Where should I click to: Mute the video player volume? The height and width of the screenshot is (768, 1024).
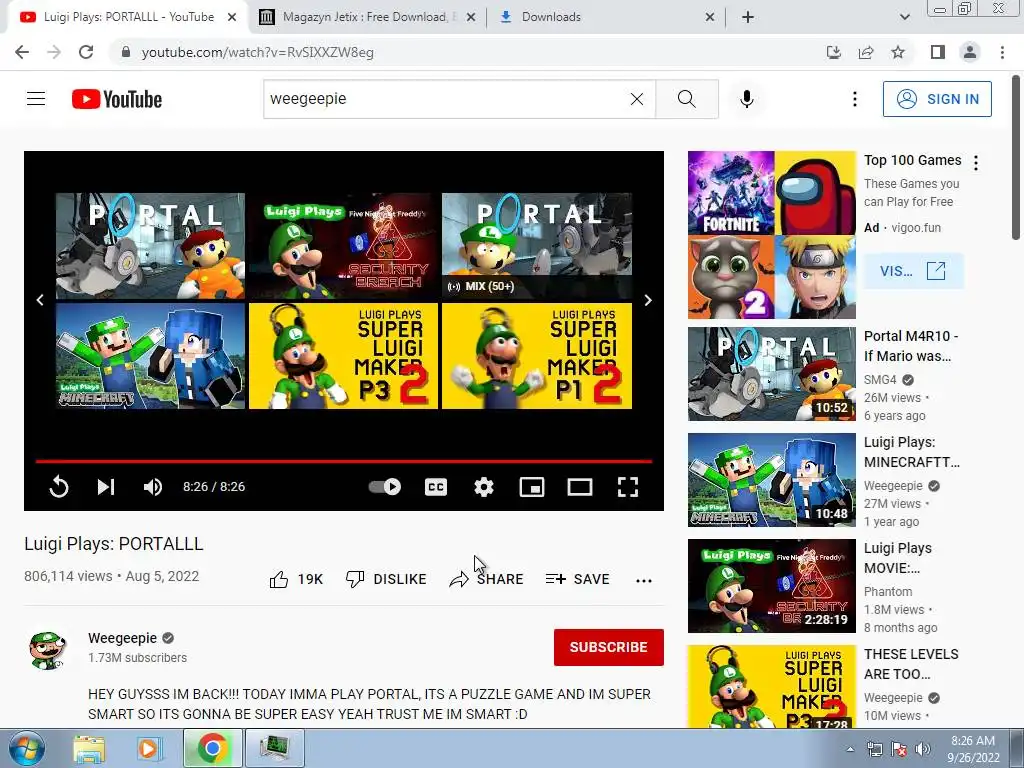tap(153, 487)
